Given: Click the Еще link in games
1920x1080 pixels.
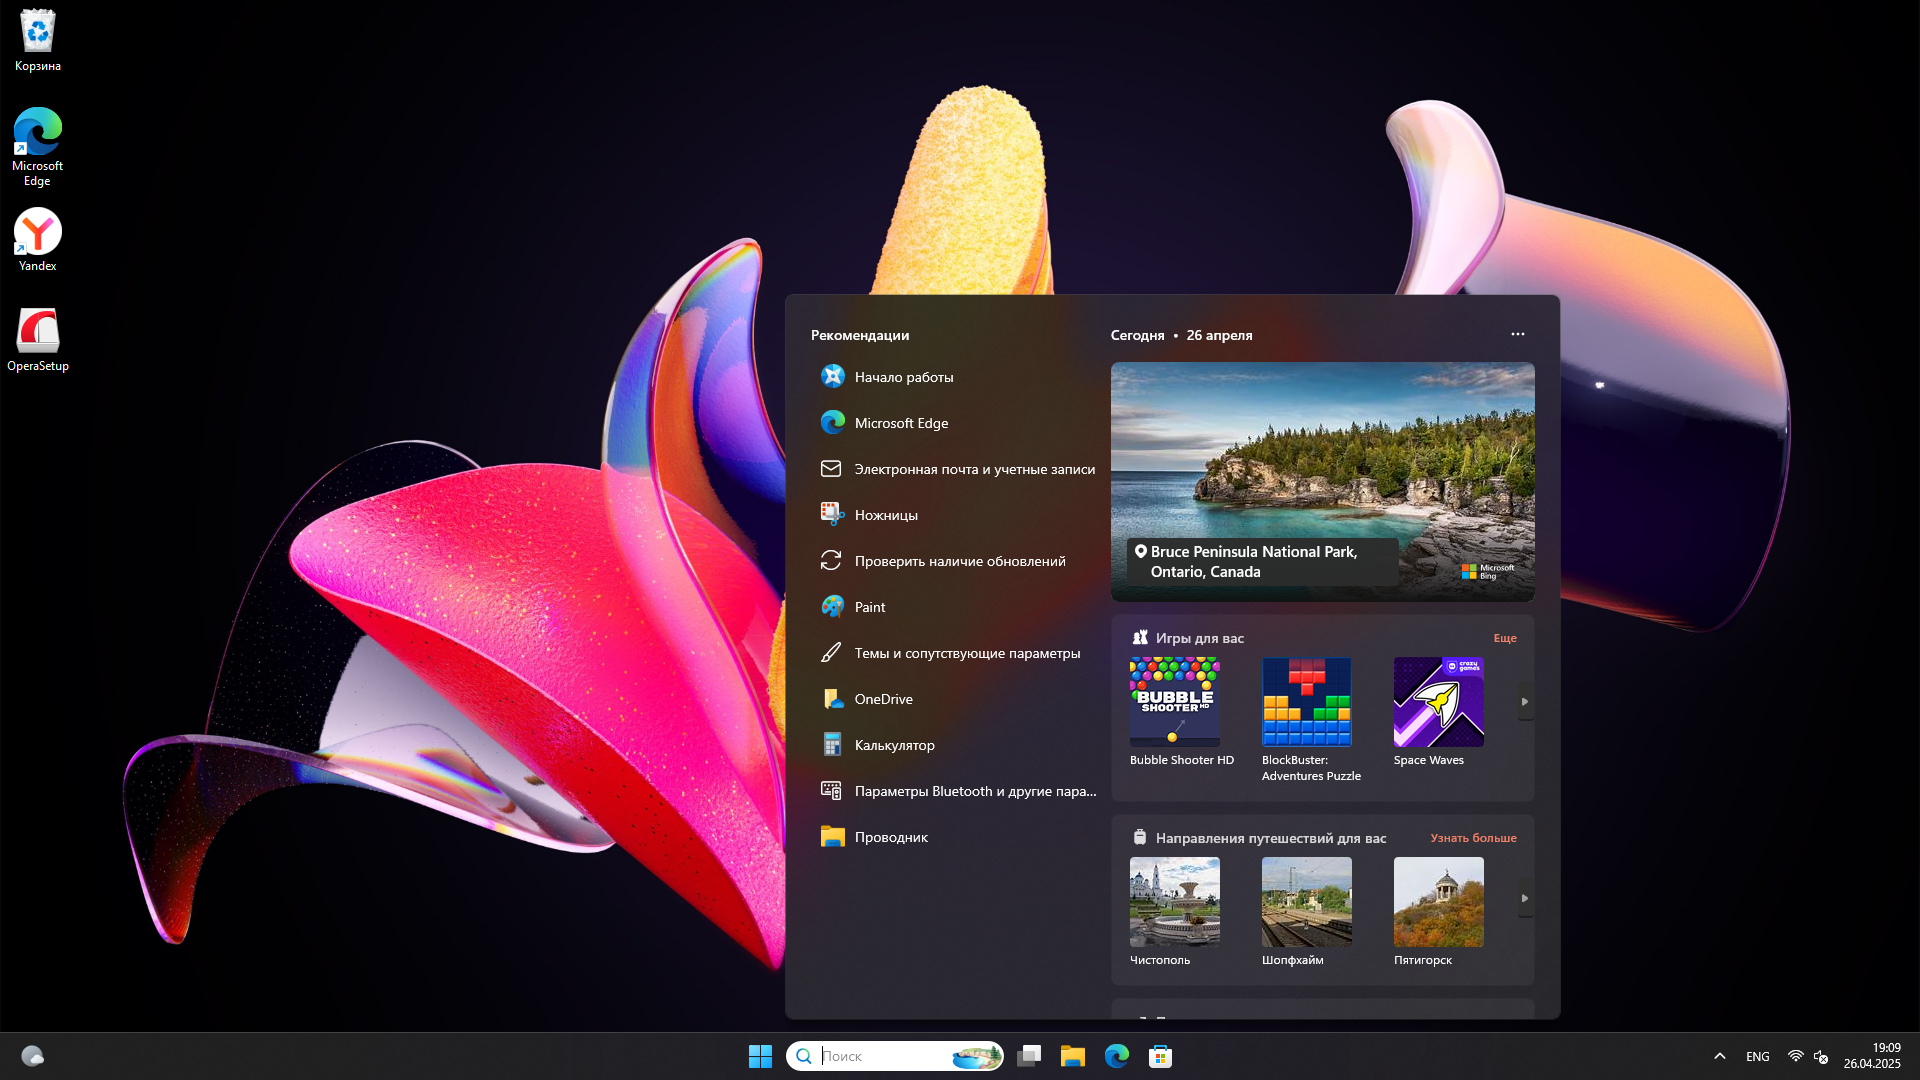Looking at the screenshot, I should [1504, 638].
